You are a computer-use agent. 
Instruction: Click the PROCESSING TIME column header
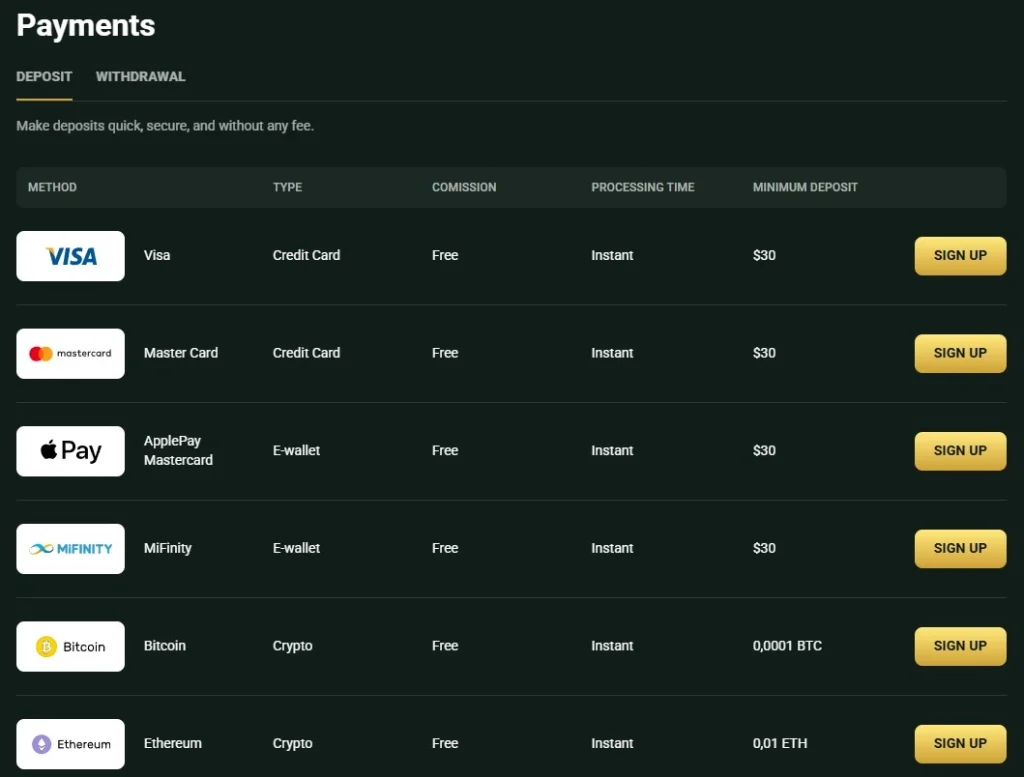[x=643, y=187]
